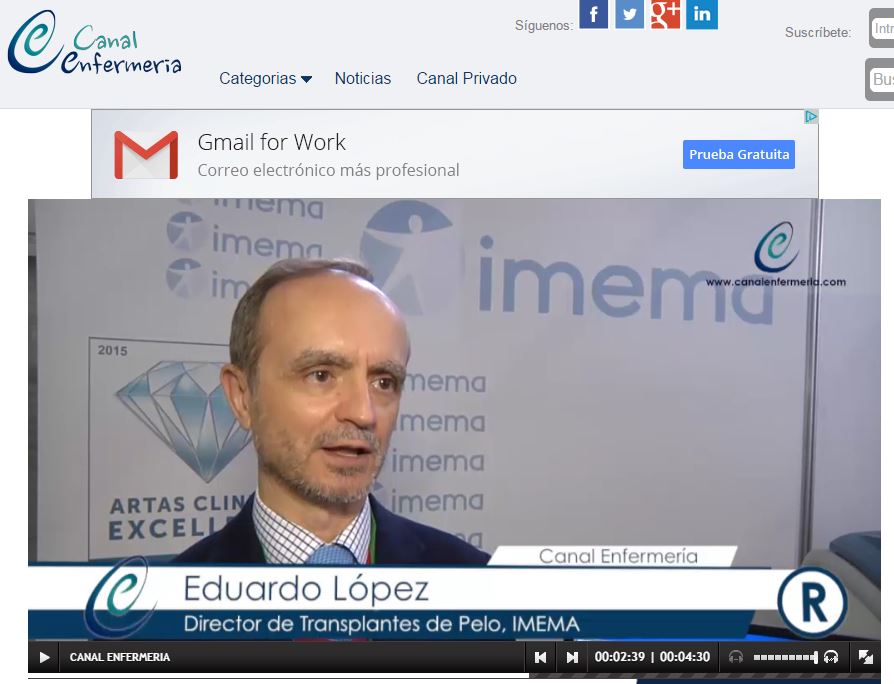Click the low volume headphone icon
The image size is (894, 684).
coord(736,657)
